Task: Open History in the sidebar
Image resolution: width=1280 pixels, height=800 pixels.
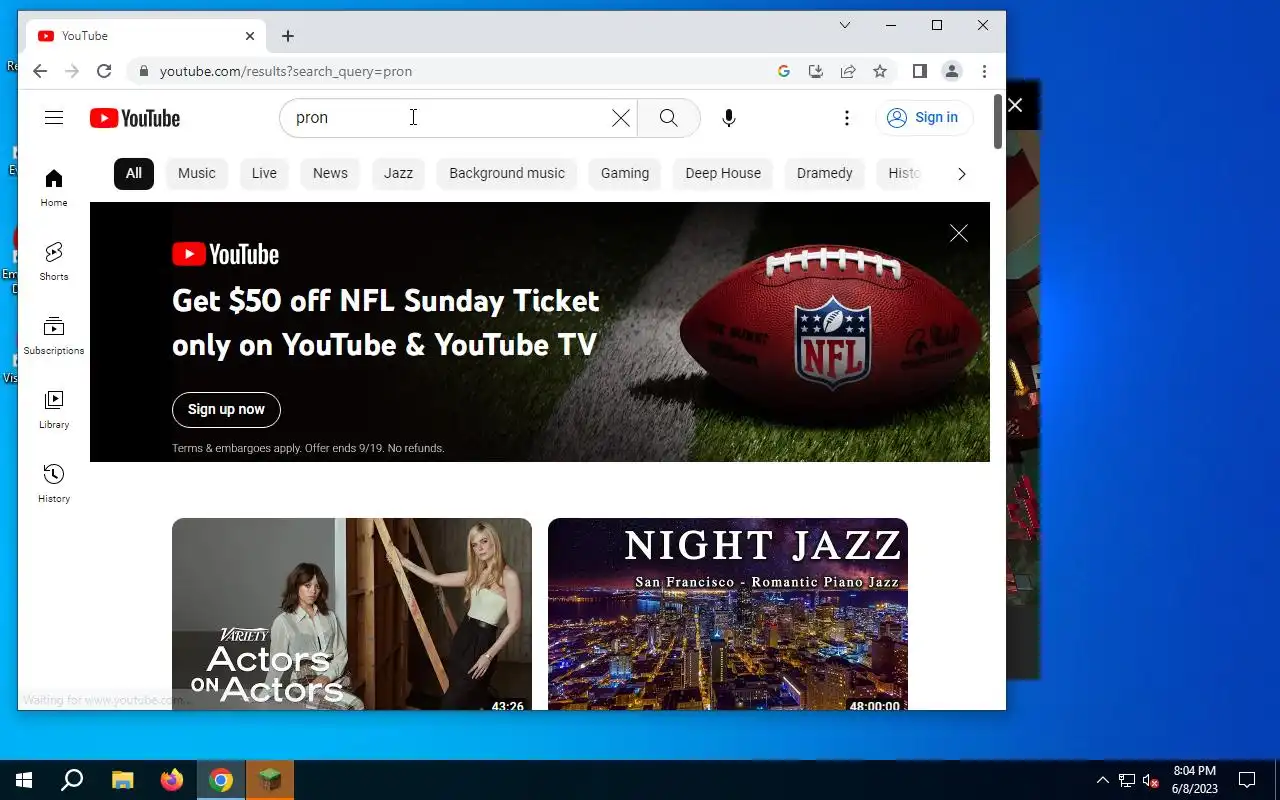Action: 54,483
